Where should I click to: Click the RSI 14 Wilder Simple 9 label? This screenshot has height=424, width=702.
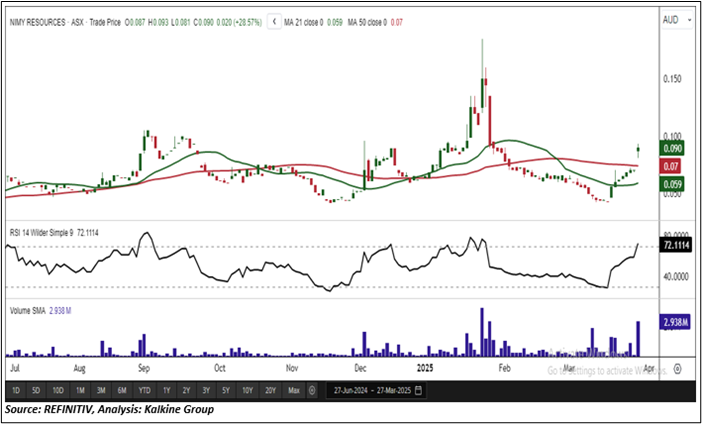(42, 233)
